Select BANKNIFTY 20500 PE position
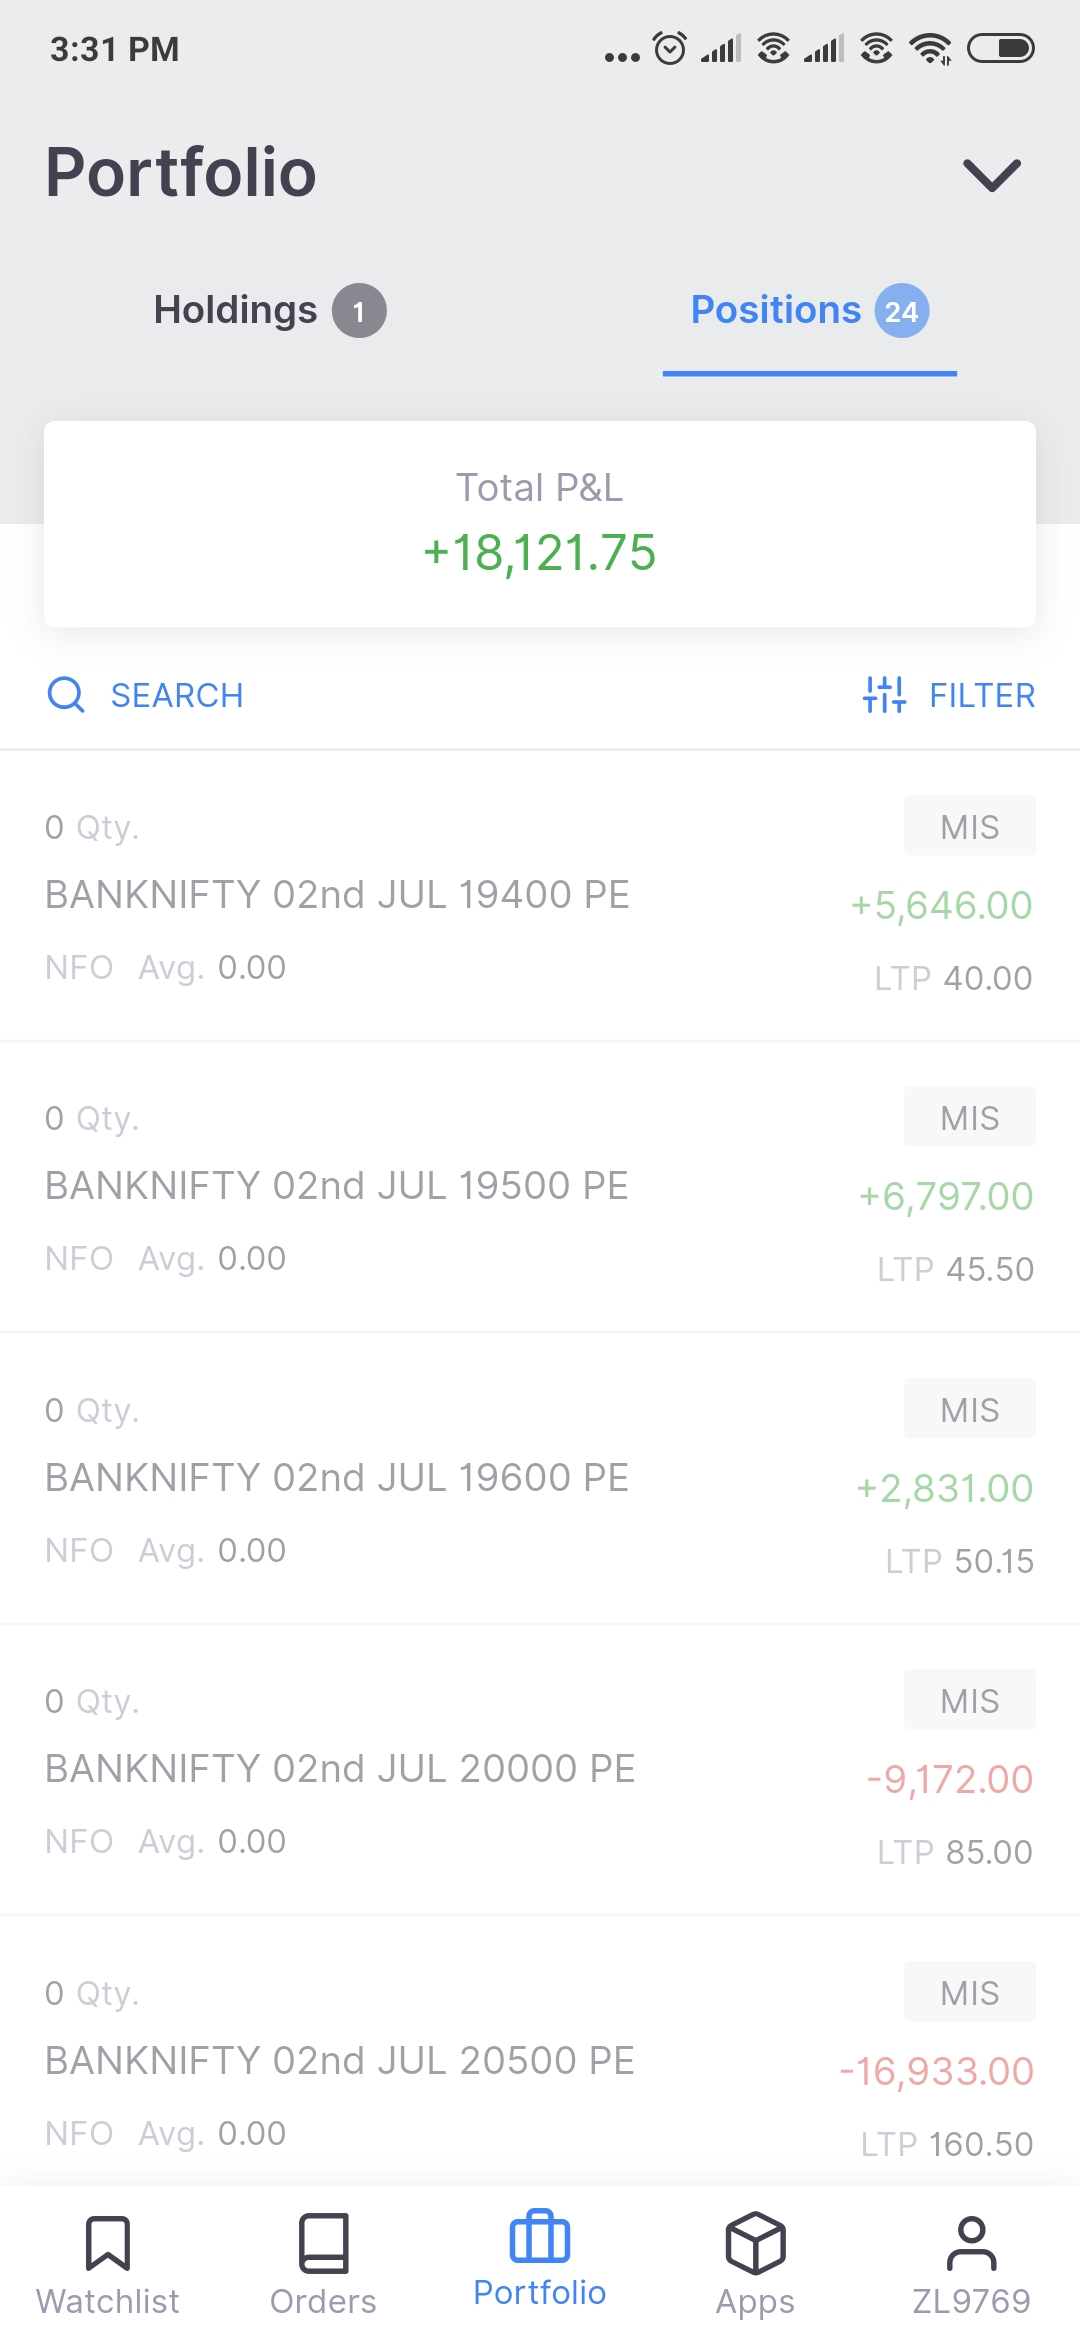Image resolution: width=1080 pixels, height=2340 pixels. point(340,2061)
